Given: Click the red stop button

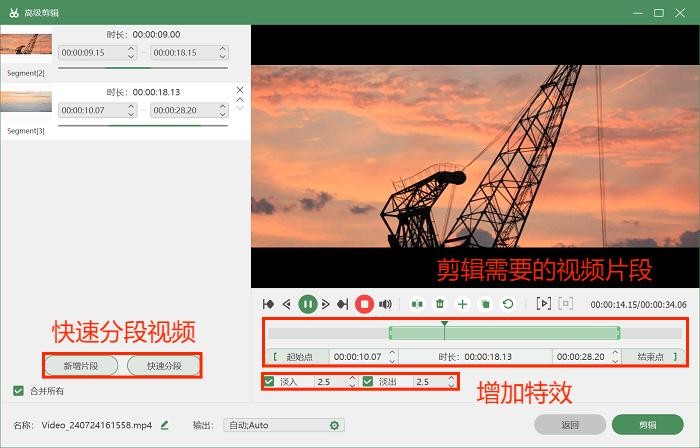Looking at the screenshot, I should [364, 303].
